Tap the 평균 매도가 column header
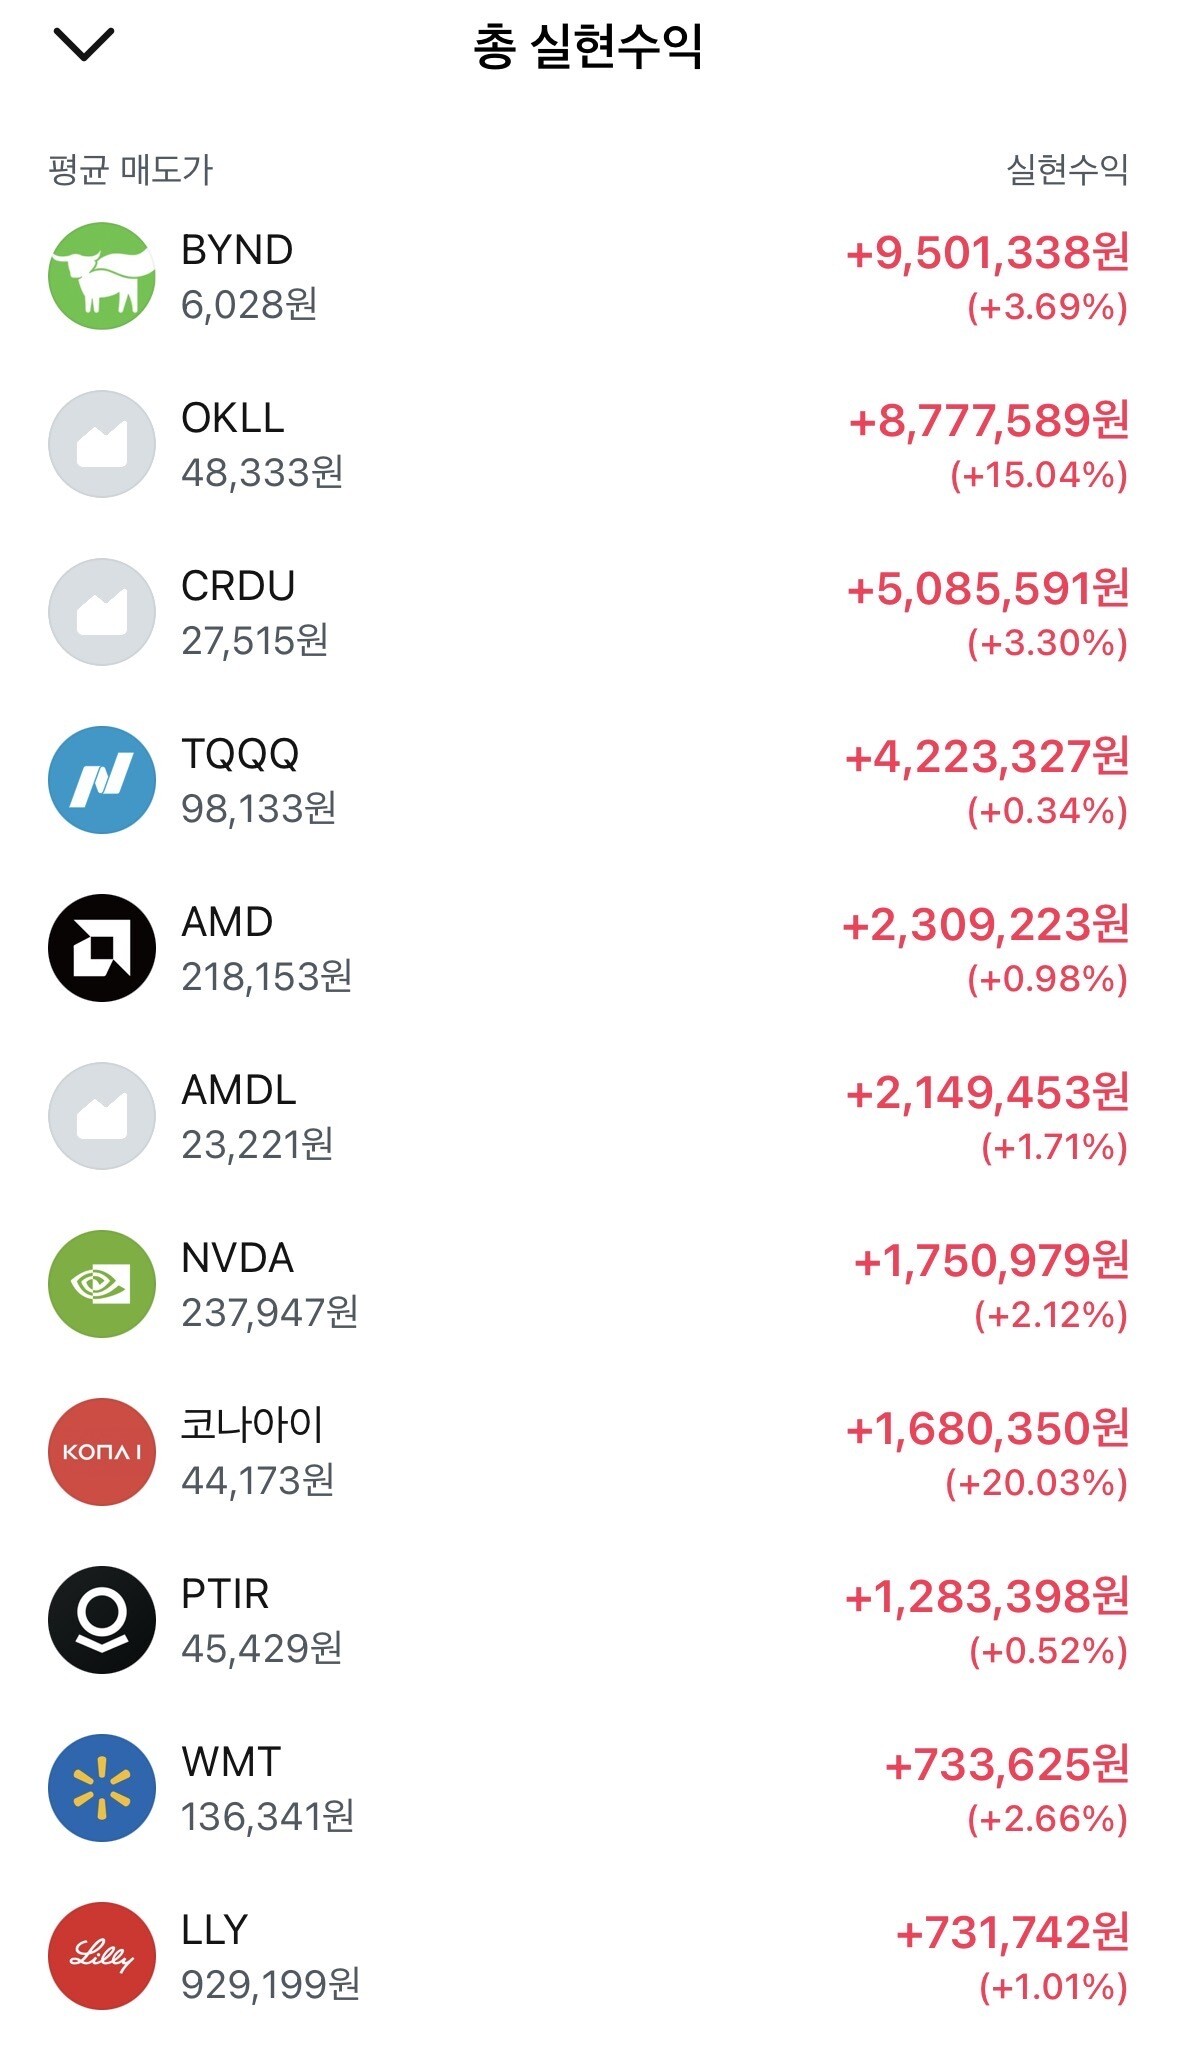The image size is (1179, 2069). [131, 170]
